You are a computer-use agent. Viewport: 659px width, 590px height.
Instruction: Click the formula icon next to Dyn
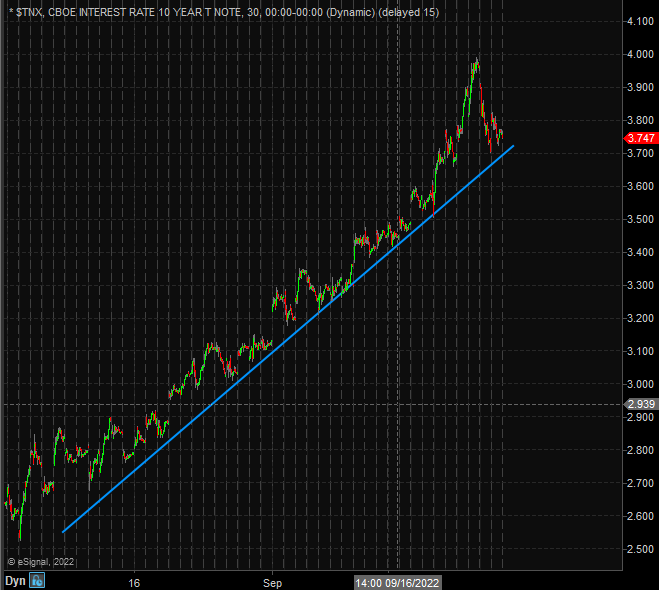(37, 581)
